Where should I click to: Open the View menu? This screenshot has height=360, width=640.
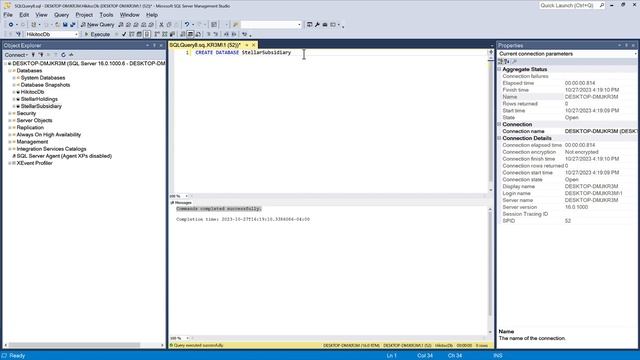[x=41, y=15]
